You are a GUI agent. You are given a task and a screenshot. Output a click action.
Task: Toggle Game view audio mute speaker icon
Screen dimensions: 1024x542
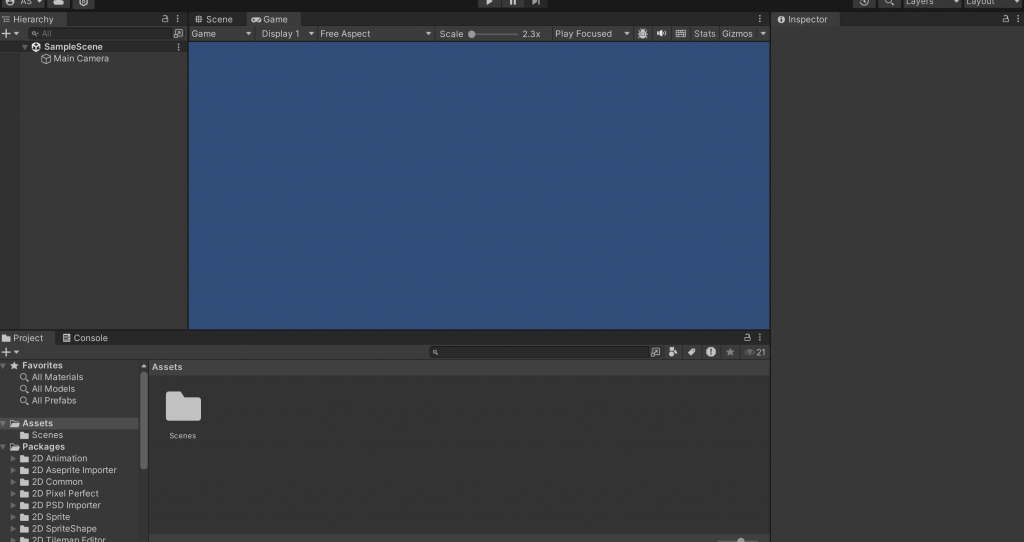(x=662, y=33)
